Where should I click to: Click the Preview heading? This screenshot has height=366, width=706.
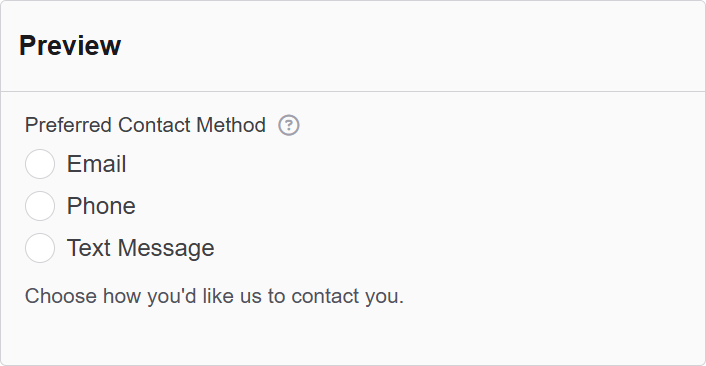point(70,45)
